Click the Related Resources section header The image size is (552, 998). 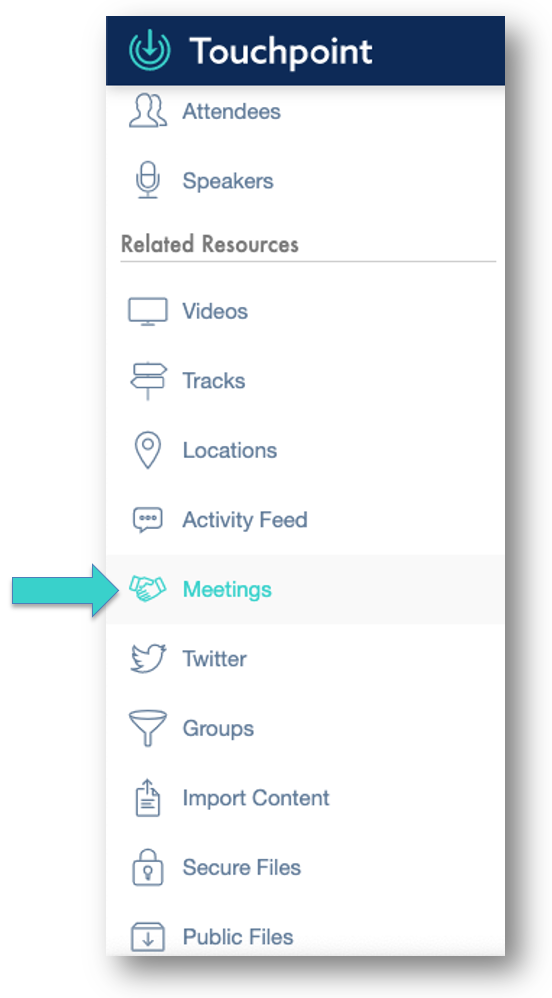pyautogui.click(x=209, y=244)
